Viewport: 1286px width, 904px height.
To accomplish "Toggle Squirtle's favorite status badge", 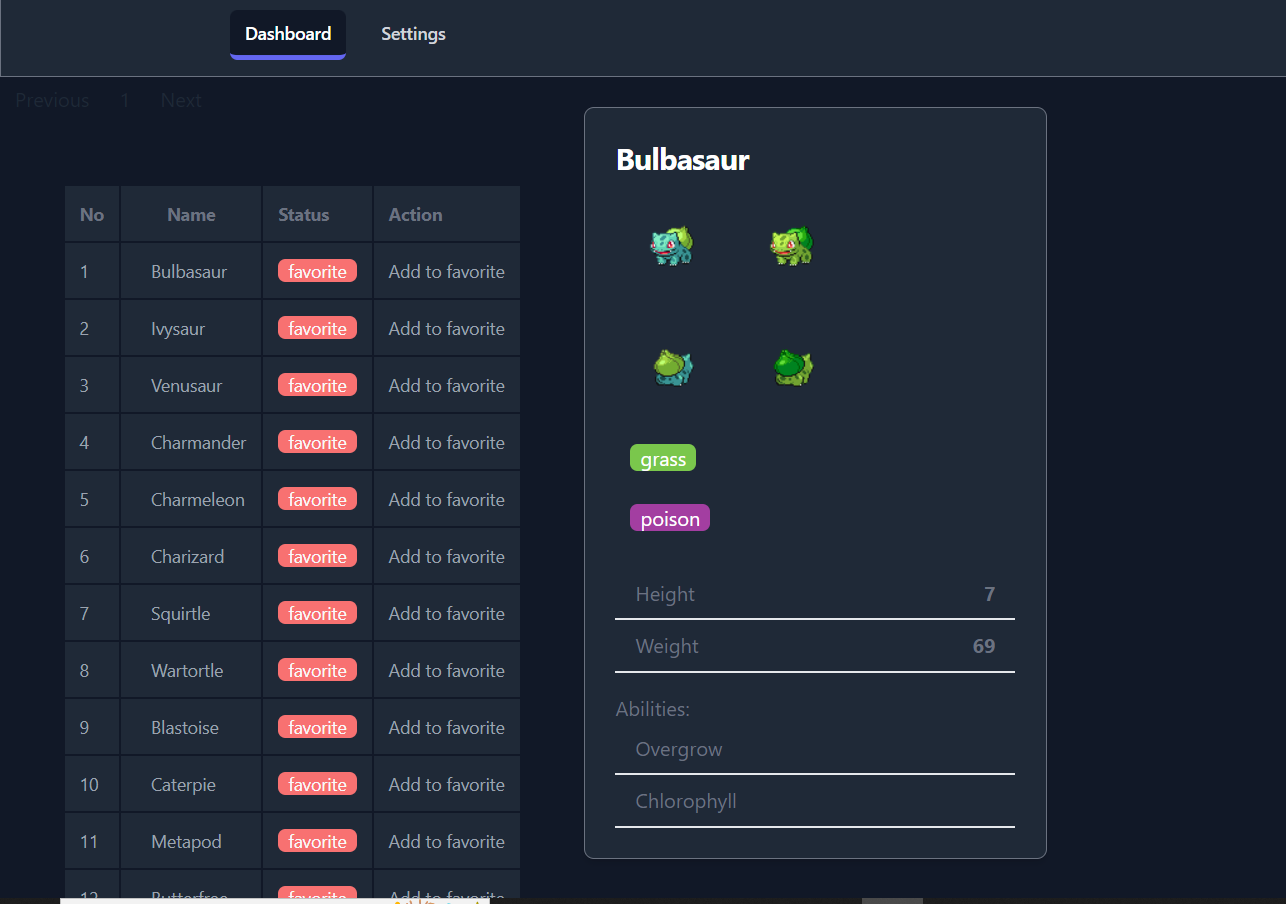I will (x=317, y=613).
